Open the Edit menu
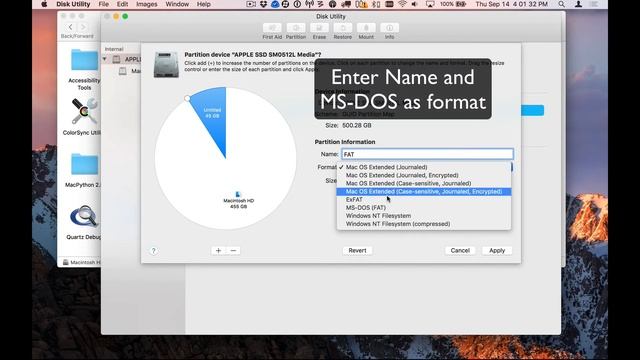The image size is (640, 360). click(122, 4)
